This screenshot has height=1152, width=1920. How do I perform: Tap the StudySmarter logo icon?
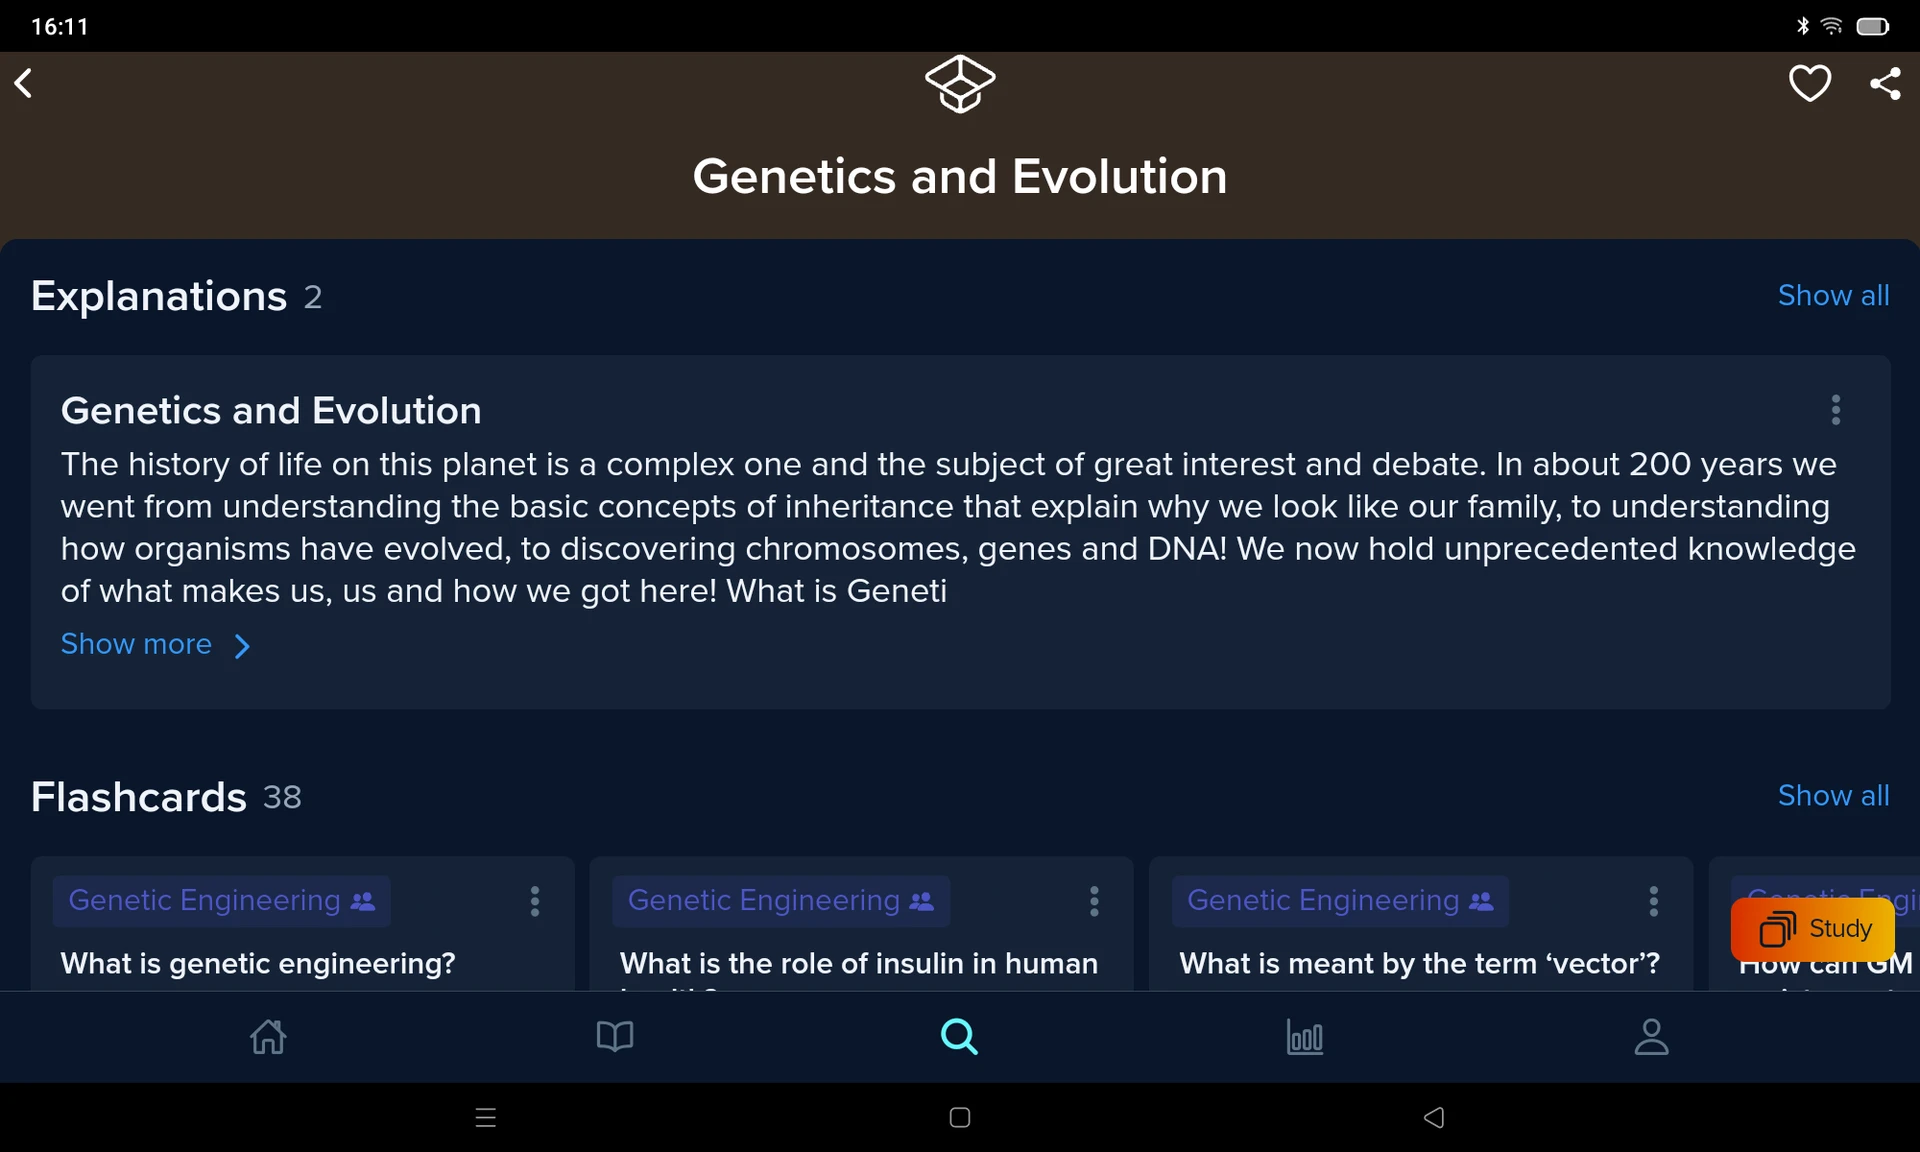click(x=960, y=84)
